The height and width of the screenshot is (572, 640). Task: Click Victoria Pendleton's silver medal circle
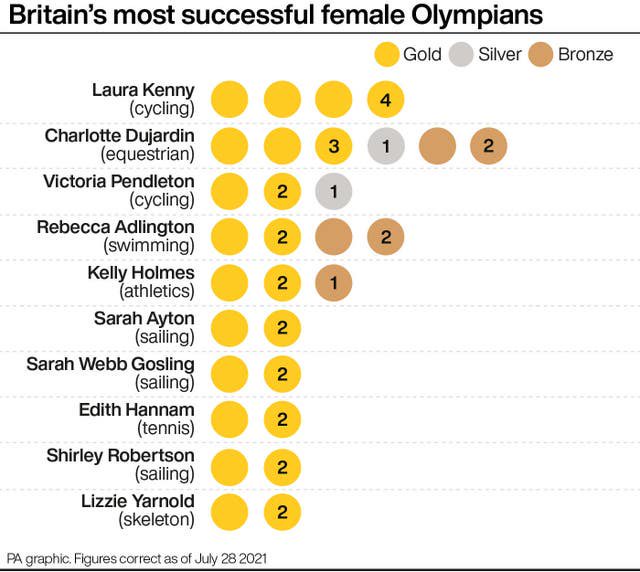click(x=334, y=191)
